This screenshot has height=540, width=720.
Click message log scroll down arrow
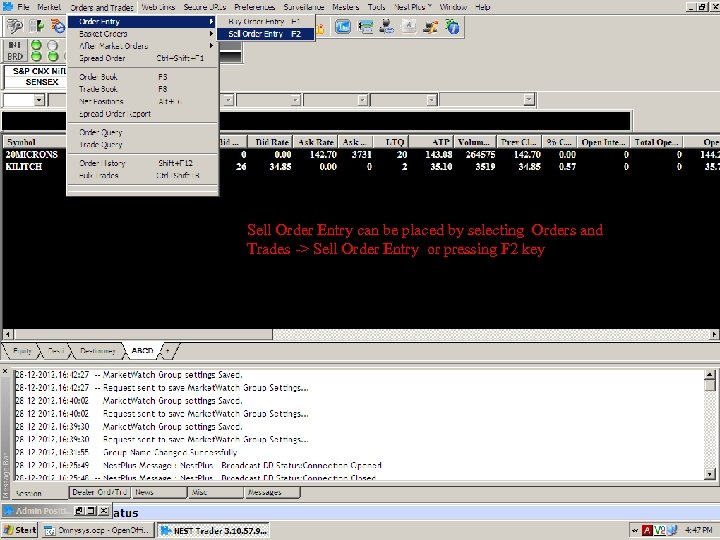click(x=709, y=474)
